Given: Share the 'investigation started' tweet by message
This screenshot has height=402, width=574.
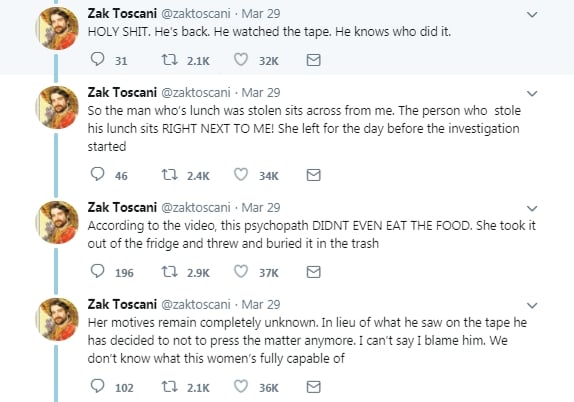Looking at the screenshot, I should [313, 175].
